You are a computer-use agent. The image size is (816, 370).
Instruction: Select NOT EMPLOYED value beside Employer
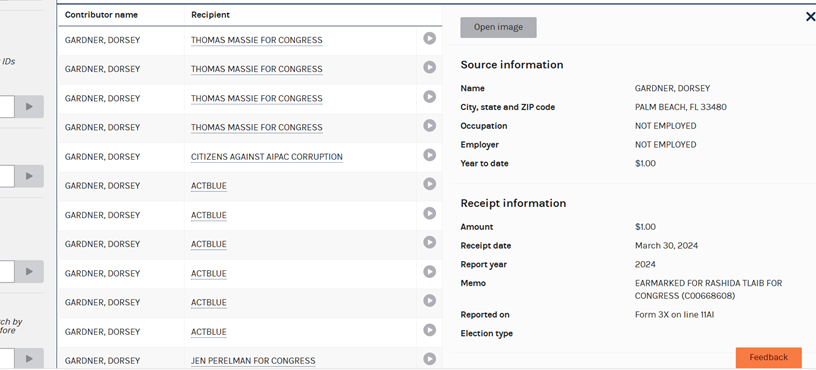coord(666,145)
